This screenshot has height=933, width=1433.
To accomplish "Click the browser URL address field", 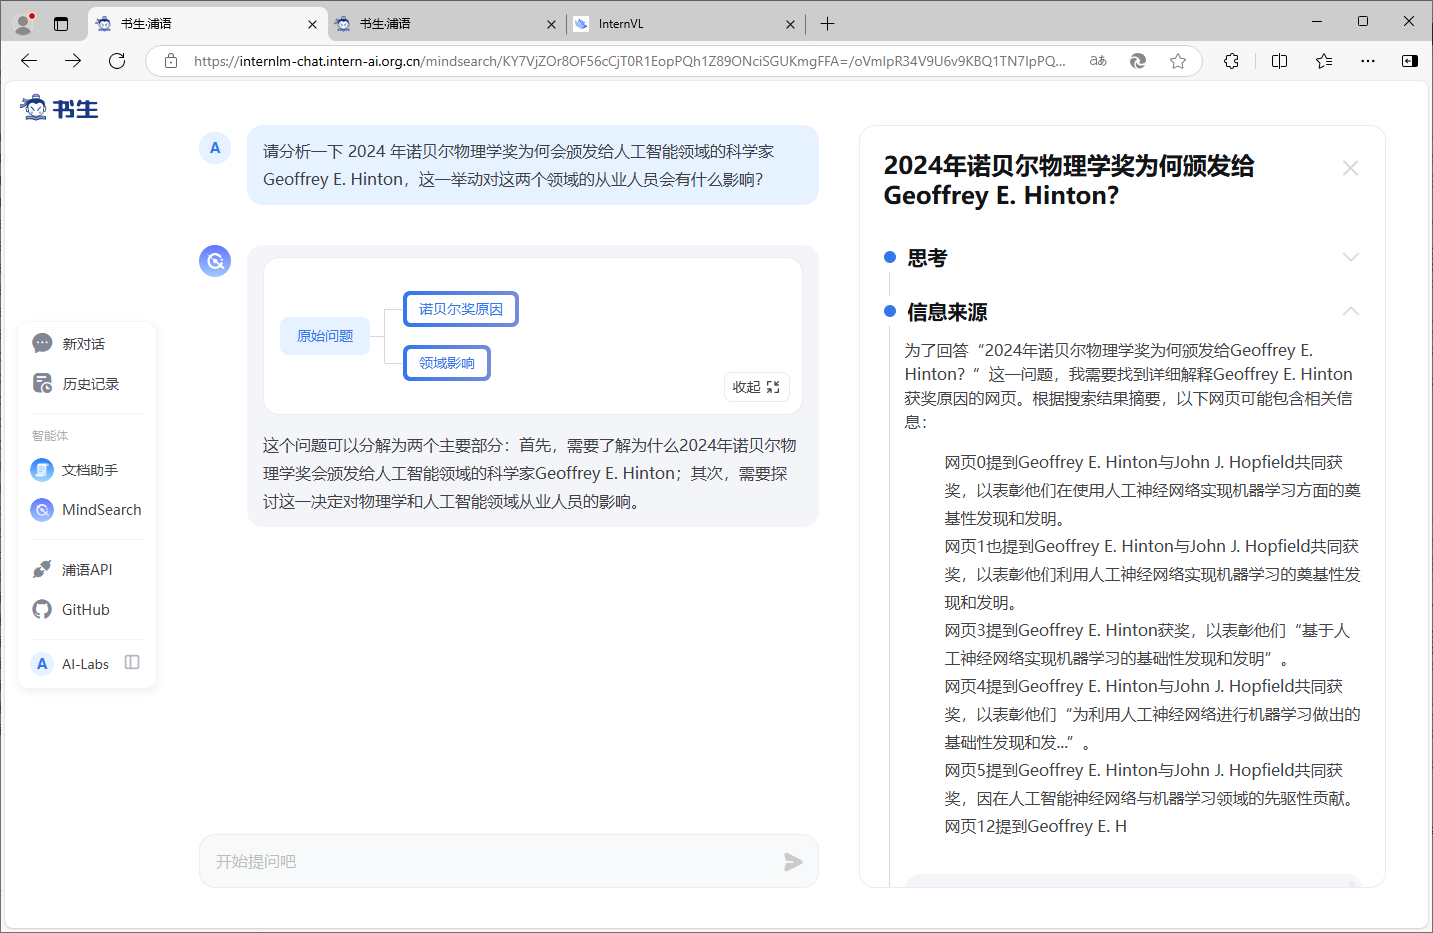I will 630,61.
